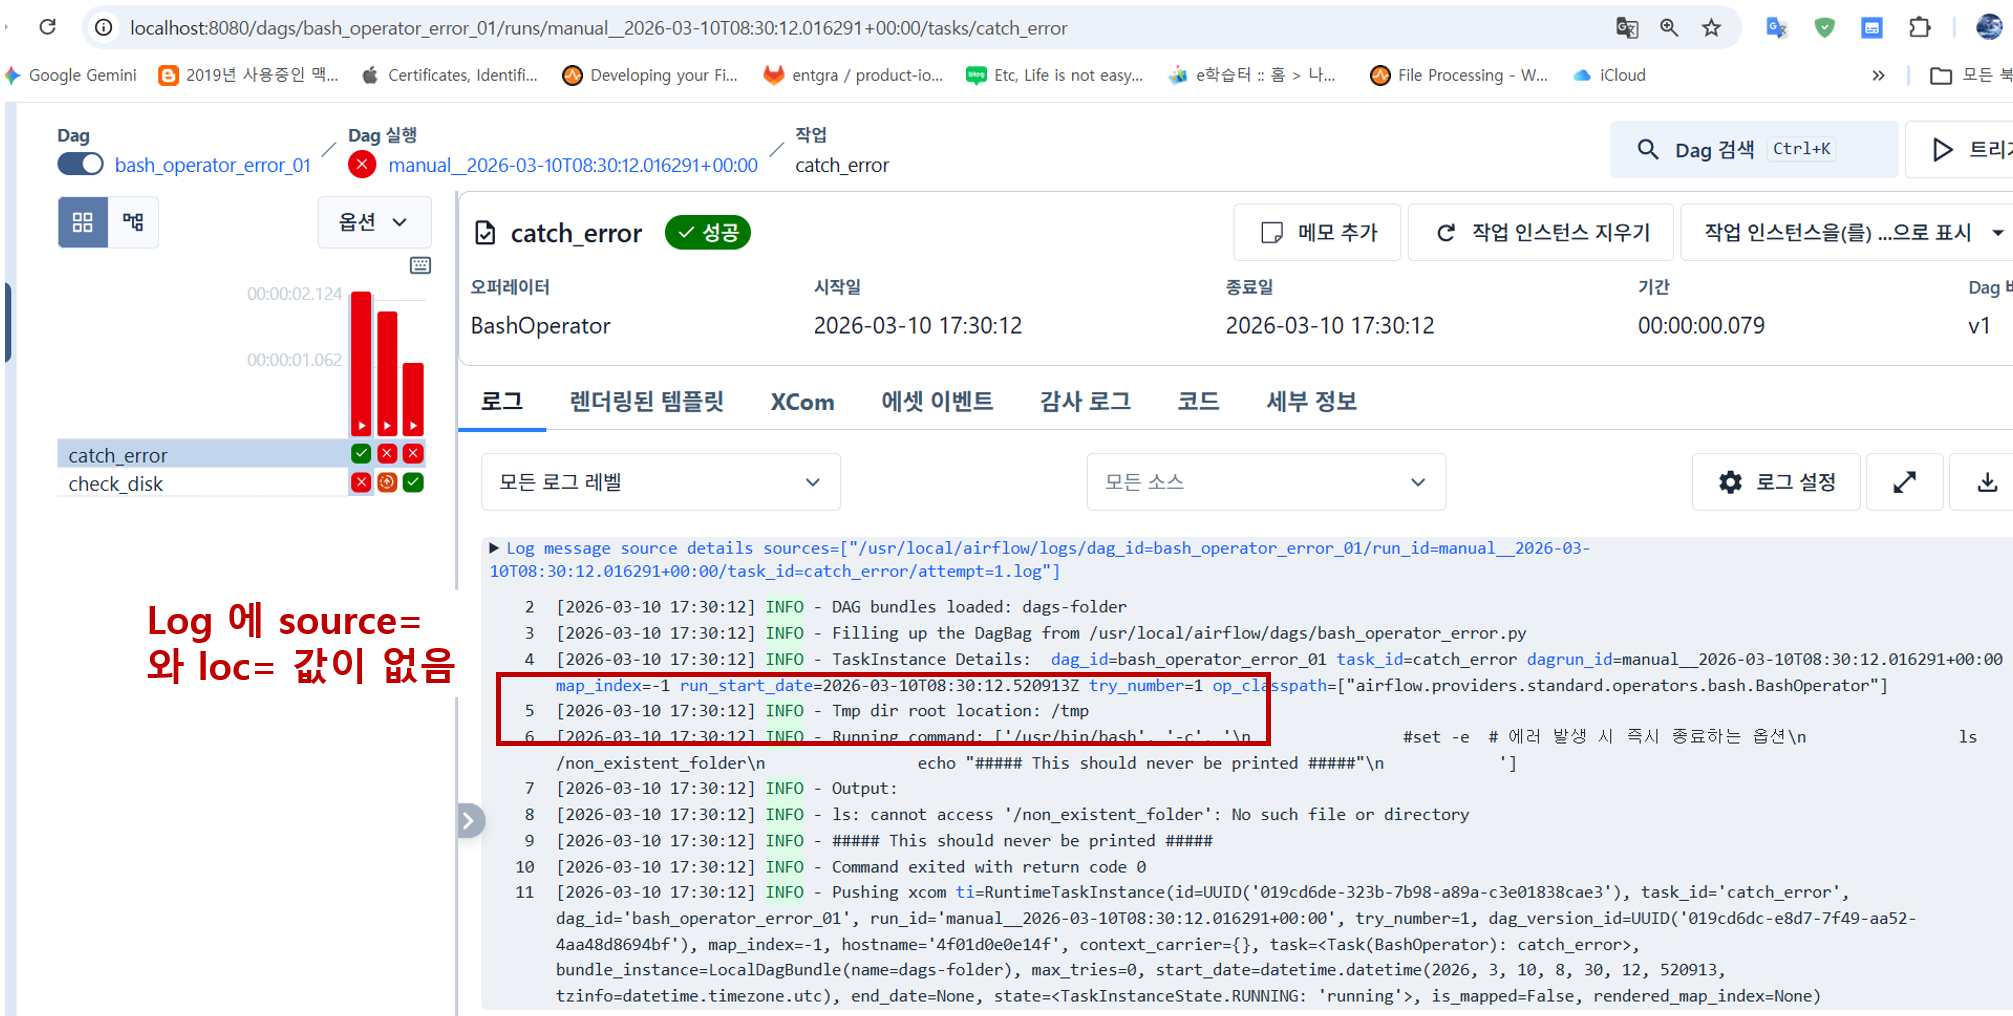Bookmark this page with the star icon
Screen dimensions: 2013x1016
pos(1711,28)
